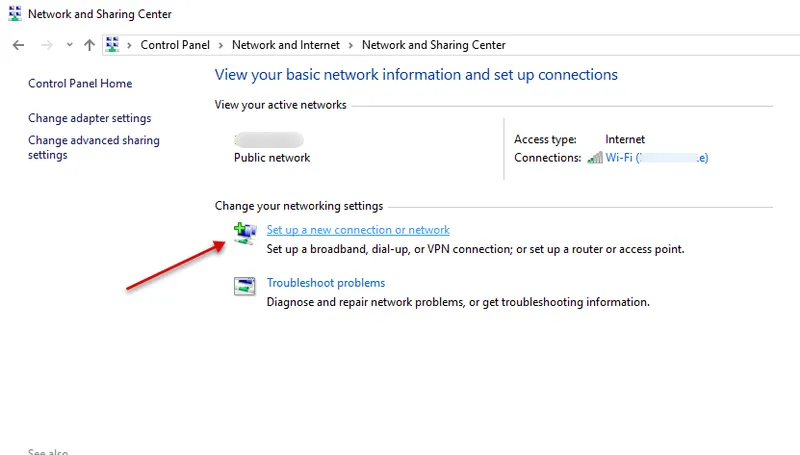
Task: Click the Troubleshoot problems icon
Action: 244,287
